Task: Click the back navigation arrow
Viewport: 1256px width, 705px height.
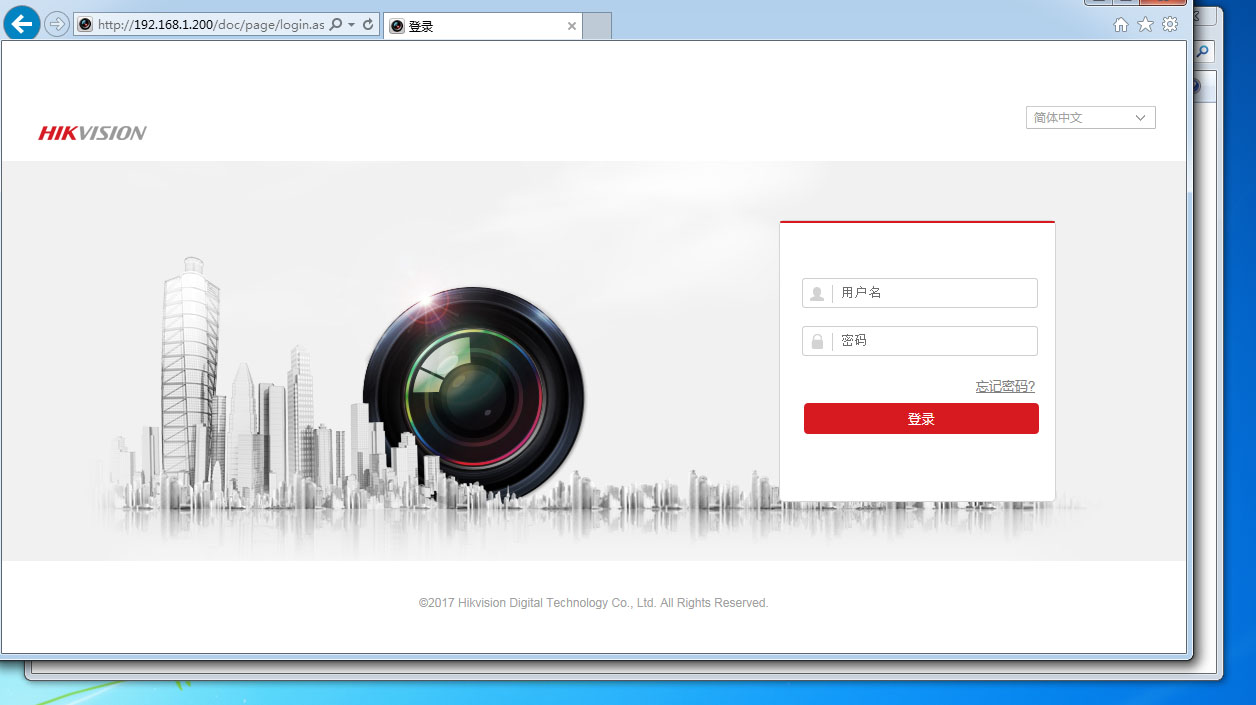Action: (x=21, y=22)
